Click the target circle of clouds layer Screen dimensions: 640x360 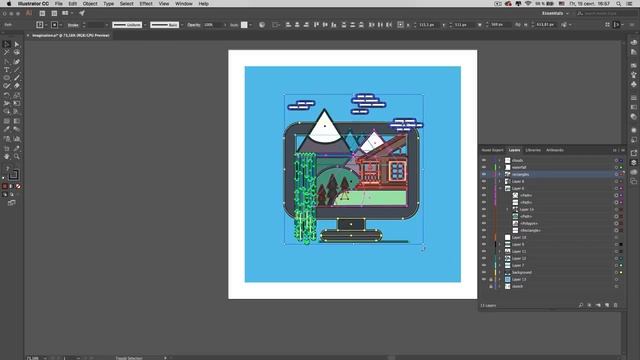(616, 160)
